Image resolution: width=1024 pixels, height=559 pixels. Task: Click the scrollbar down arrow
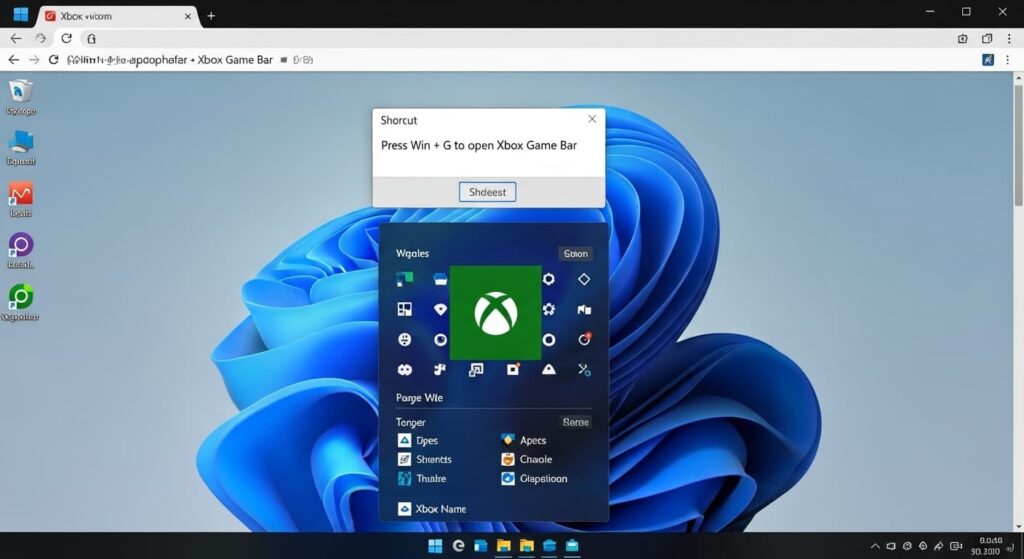tap(1018, 526)
